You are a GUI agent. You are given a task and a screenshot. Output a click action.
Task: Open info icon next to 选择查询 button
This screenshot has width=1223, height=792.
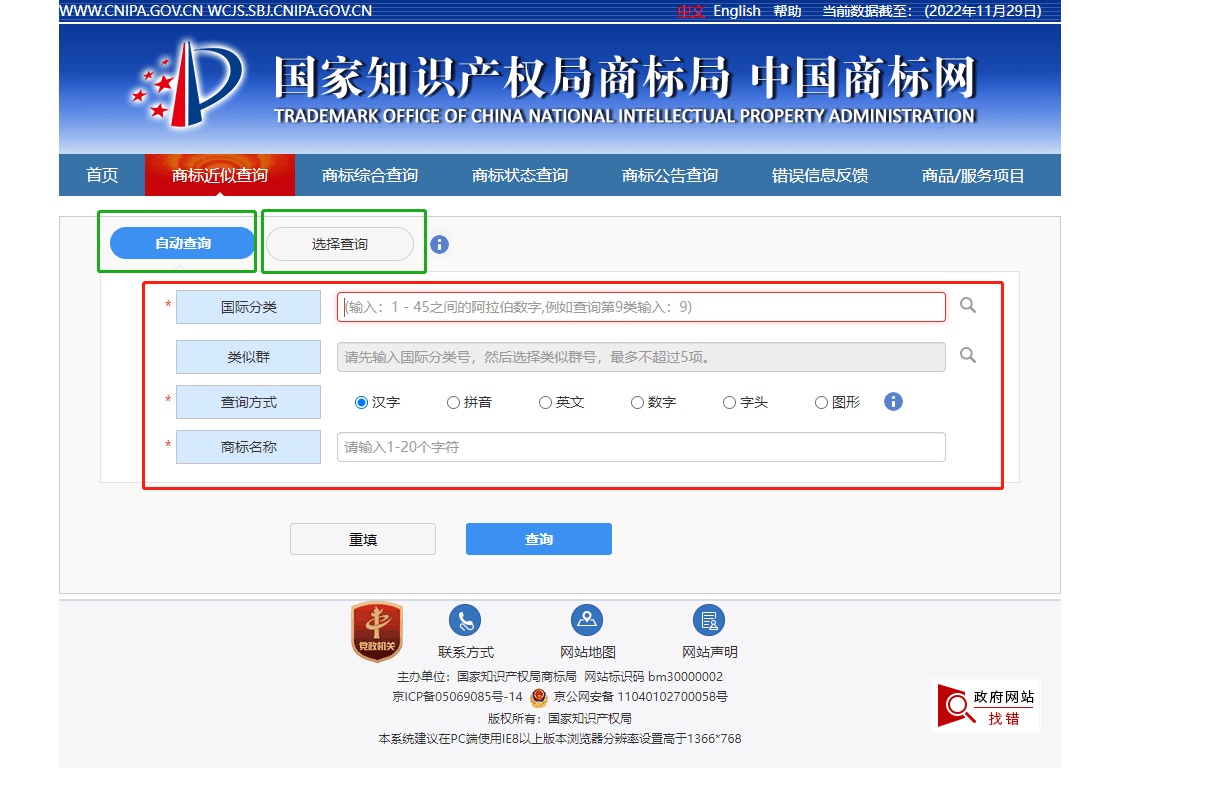pyautogui.click(x=439, y=244)
